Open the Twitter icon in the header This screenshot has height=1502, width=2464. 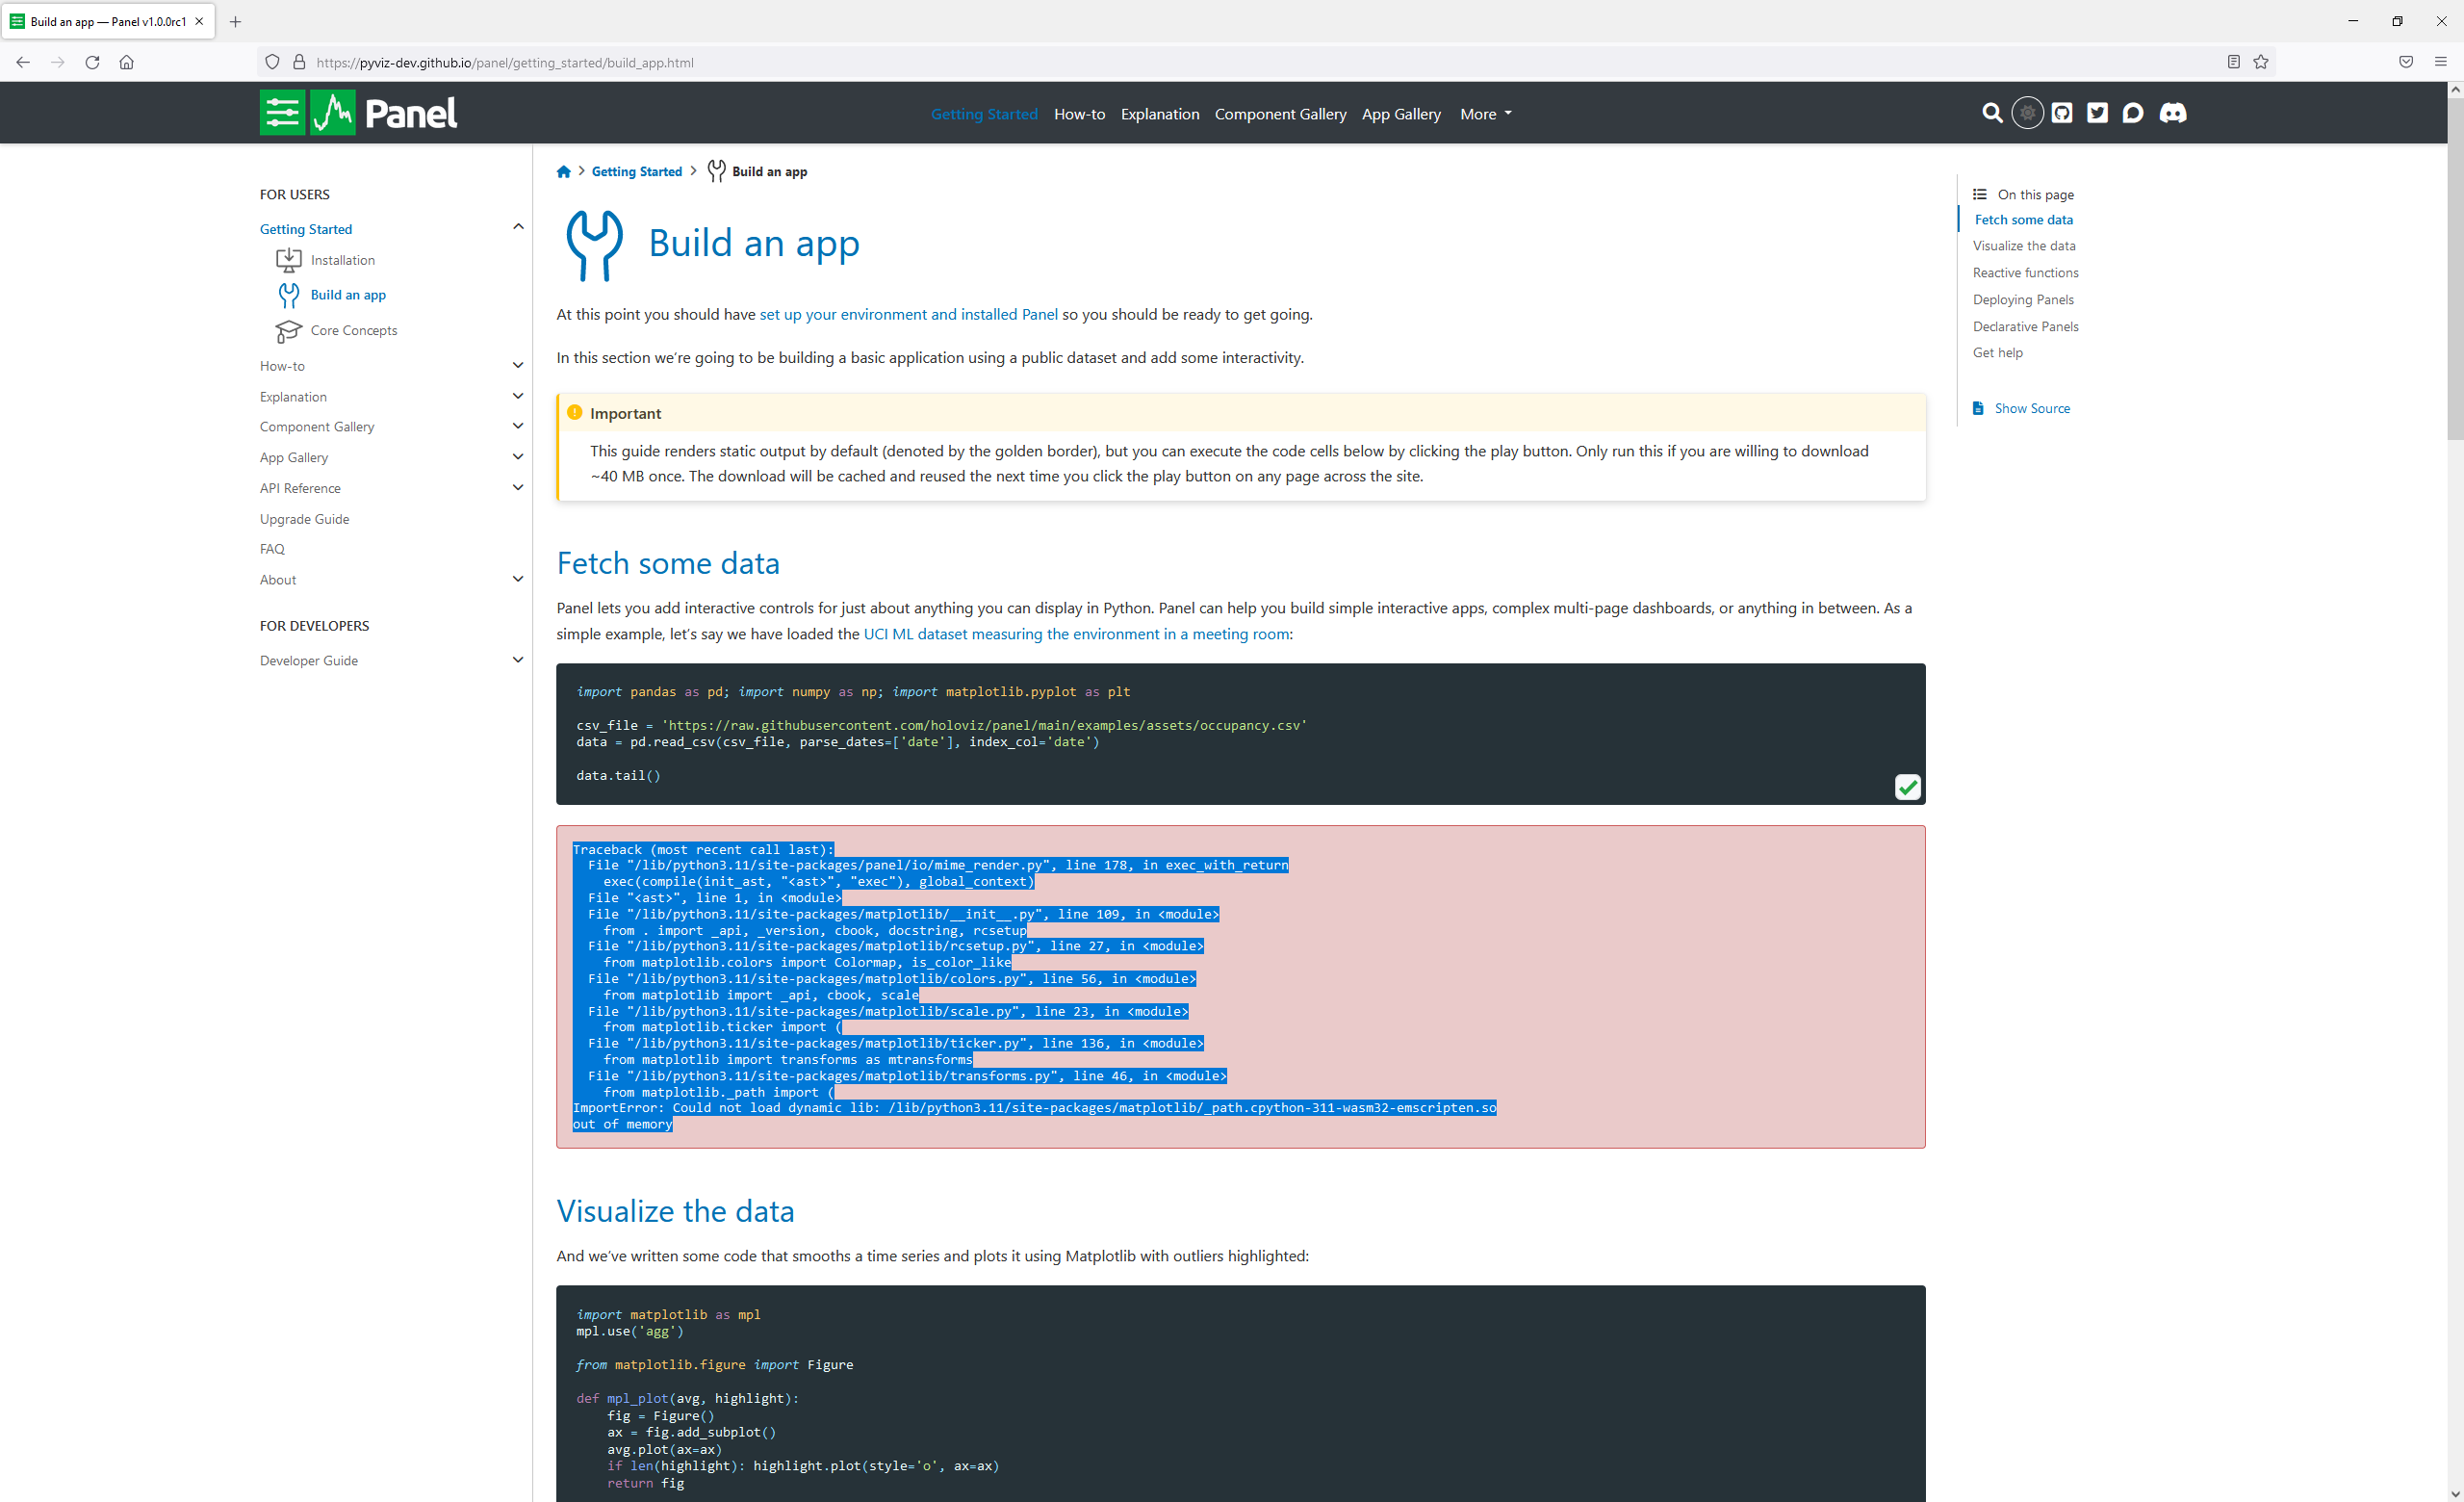[x=2097, y=113]
